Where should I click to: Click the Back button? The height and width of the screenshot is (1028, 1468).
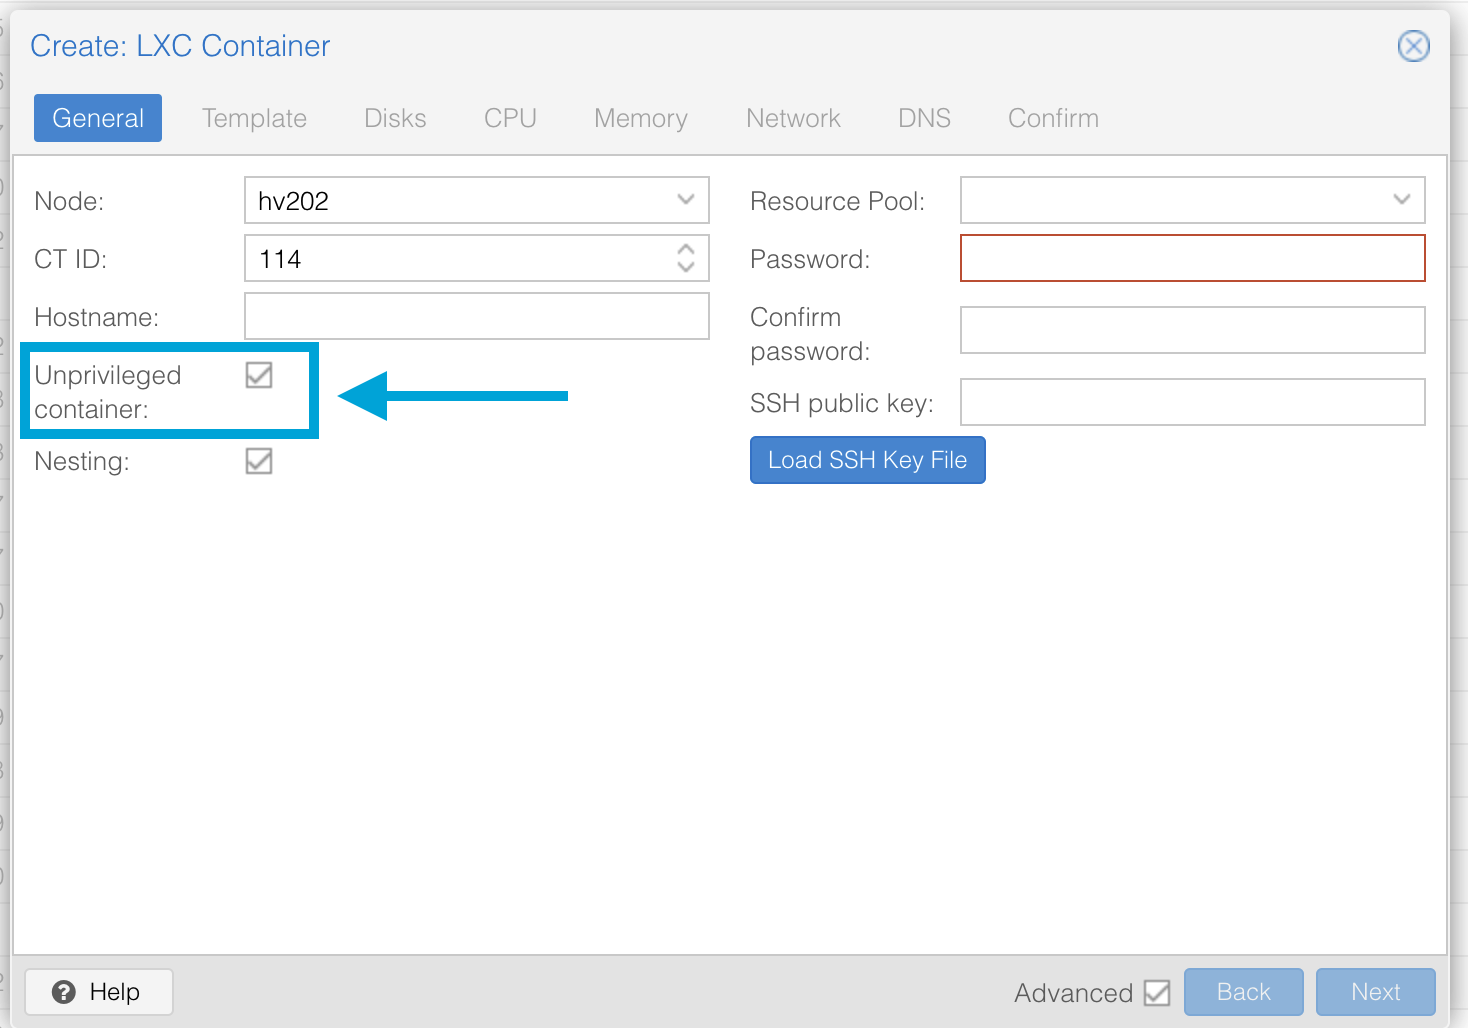[1243, 992]
